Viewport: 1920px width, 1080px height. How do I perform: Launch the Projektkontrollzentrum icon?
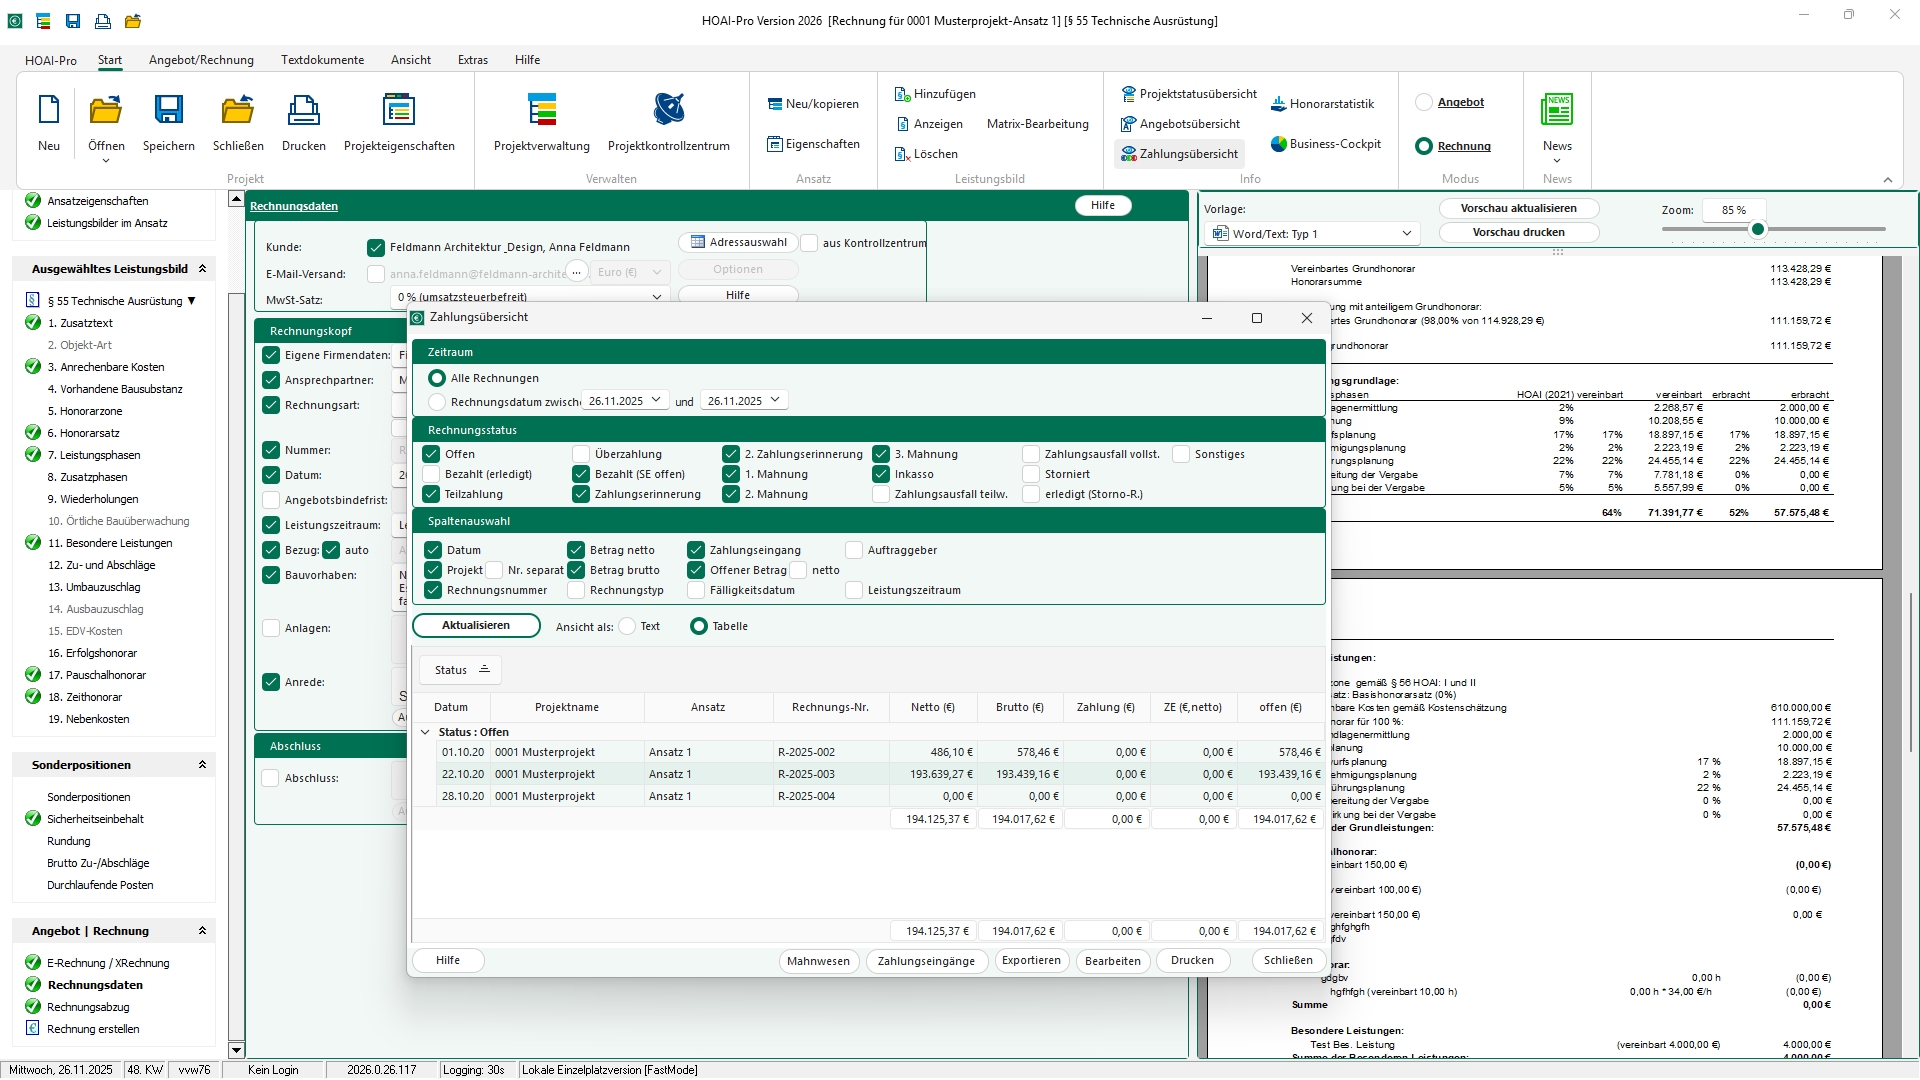coord(668,110)
